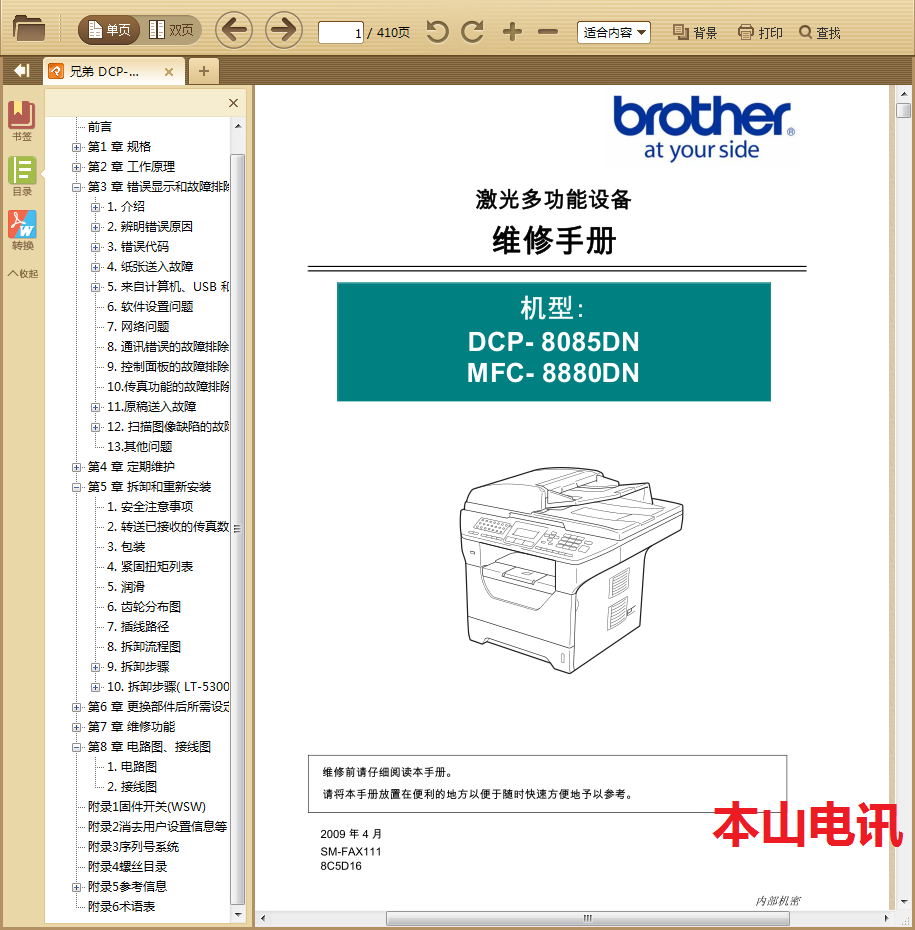Open 附录4螺丝目录 entry
Viewport: 915px width, 930px height.
127,867
